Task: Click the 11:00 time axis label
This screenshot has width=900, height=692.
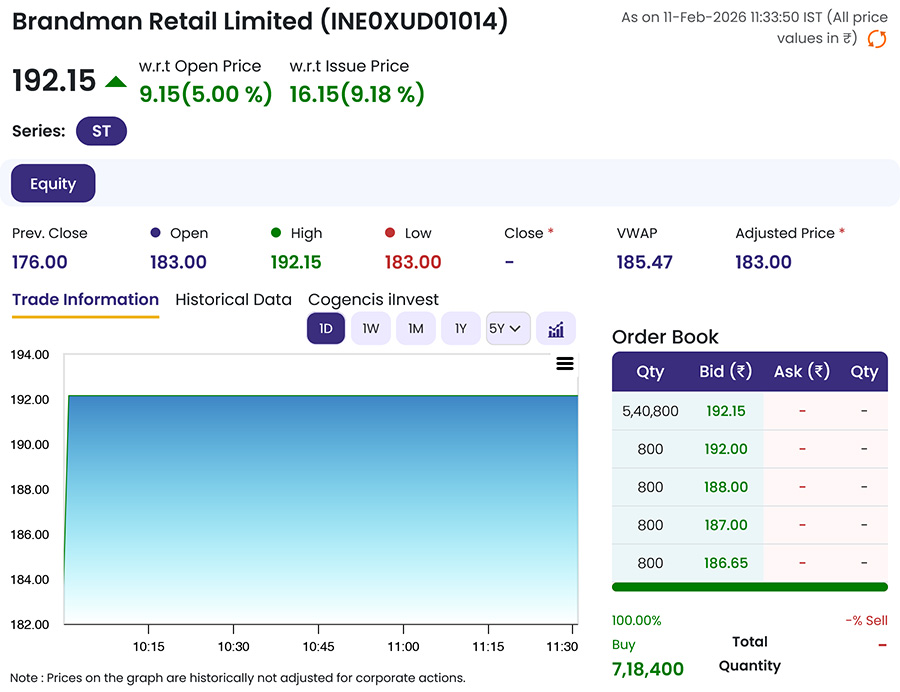Action: point(403,647)
